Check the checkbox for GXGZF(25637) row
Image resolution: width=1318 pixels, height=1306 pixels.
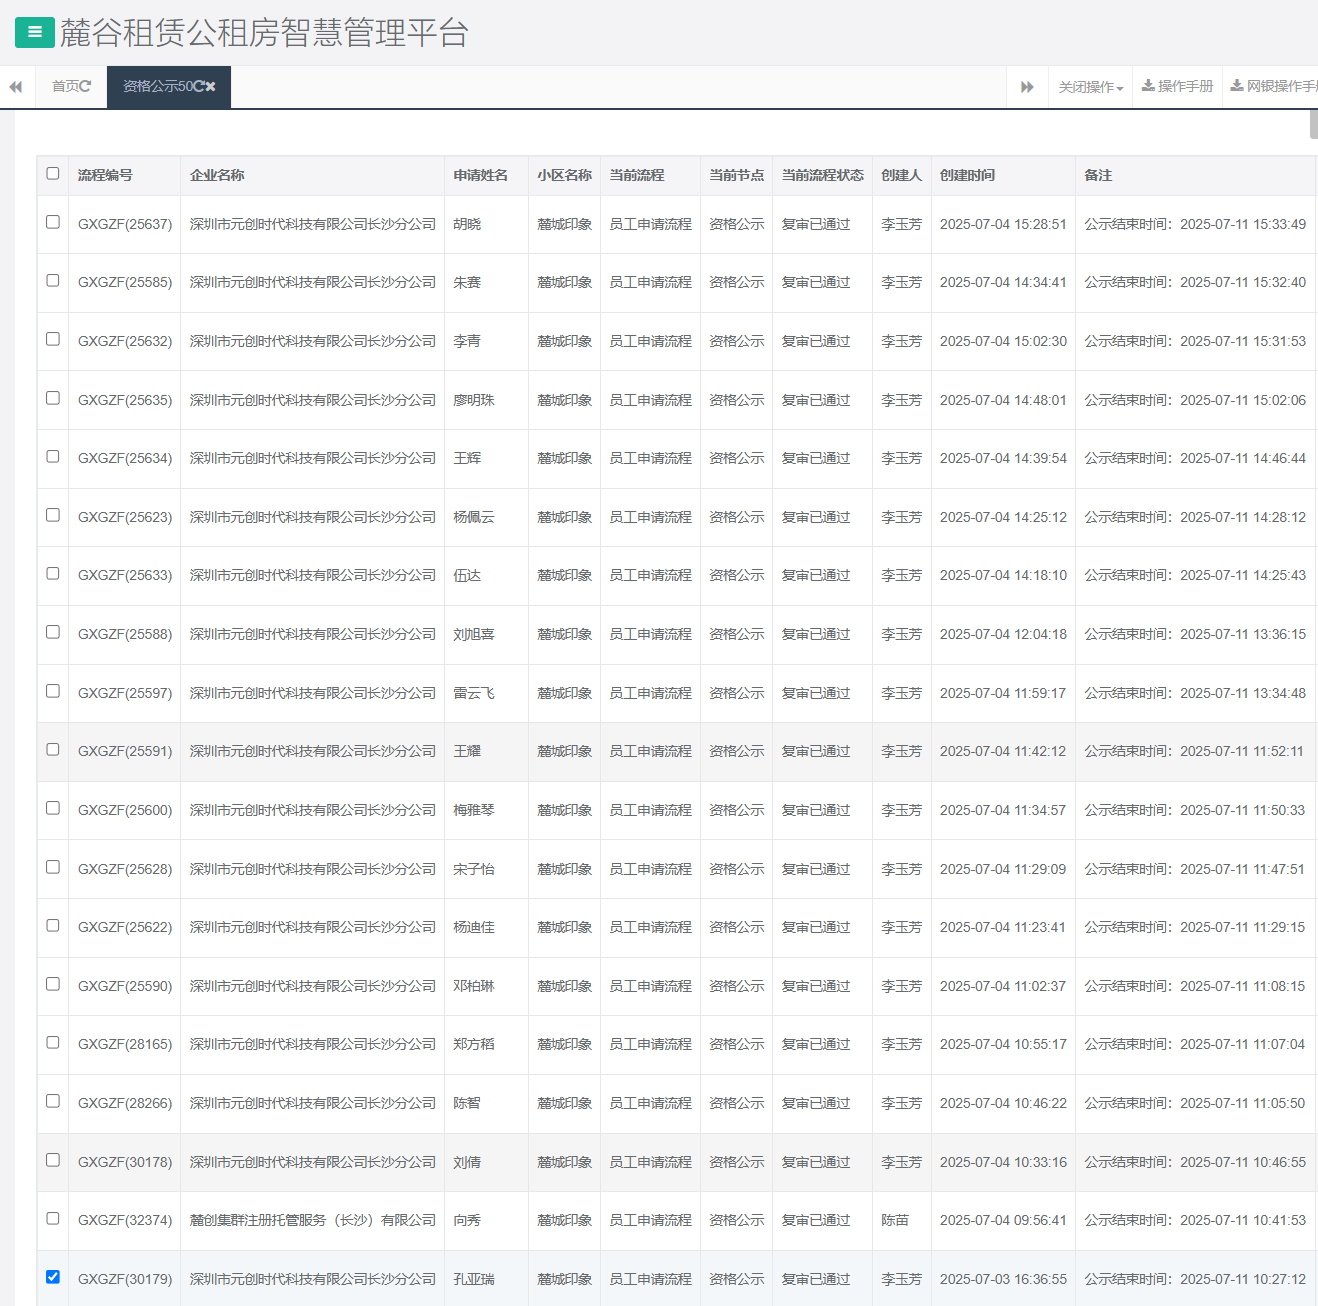pyautogui.click(x=52, y=223)
